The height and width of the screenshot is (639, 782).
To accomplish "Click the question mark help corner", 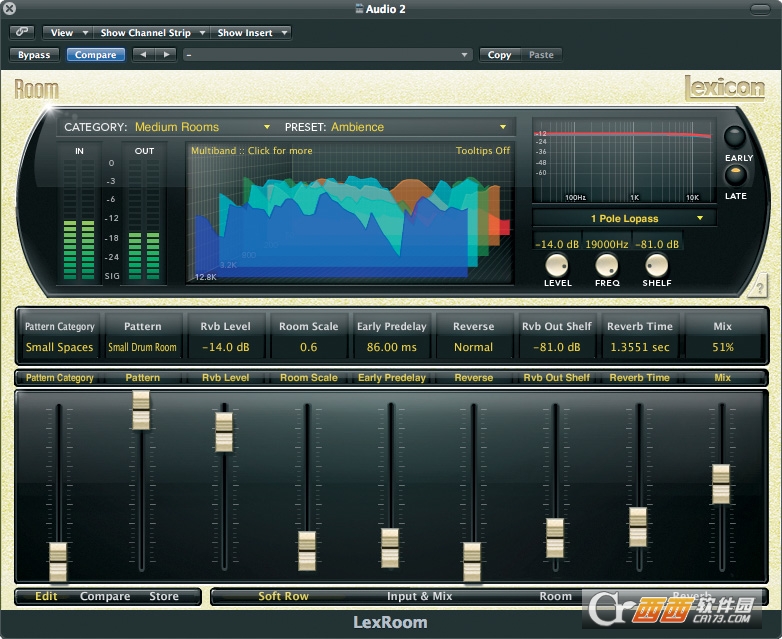I will (x=758, y=286).
